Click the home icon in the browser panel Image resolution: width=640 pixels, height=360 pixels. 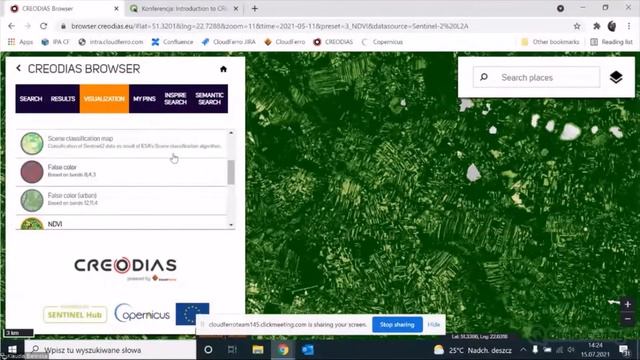point(223,69)
